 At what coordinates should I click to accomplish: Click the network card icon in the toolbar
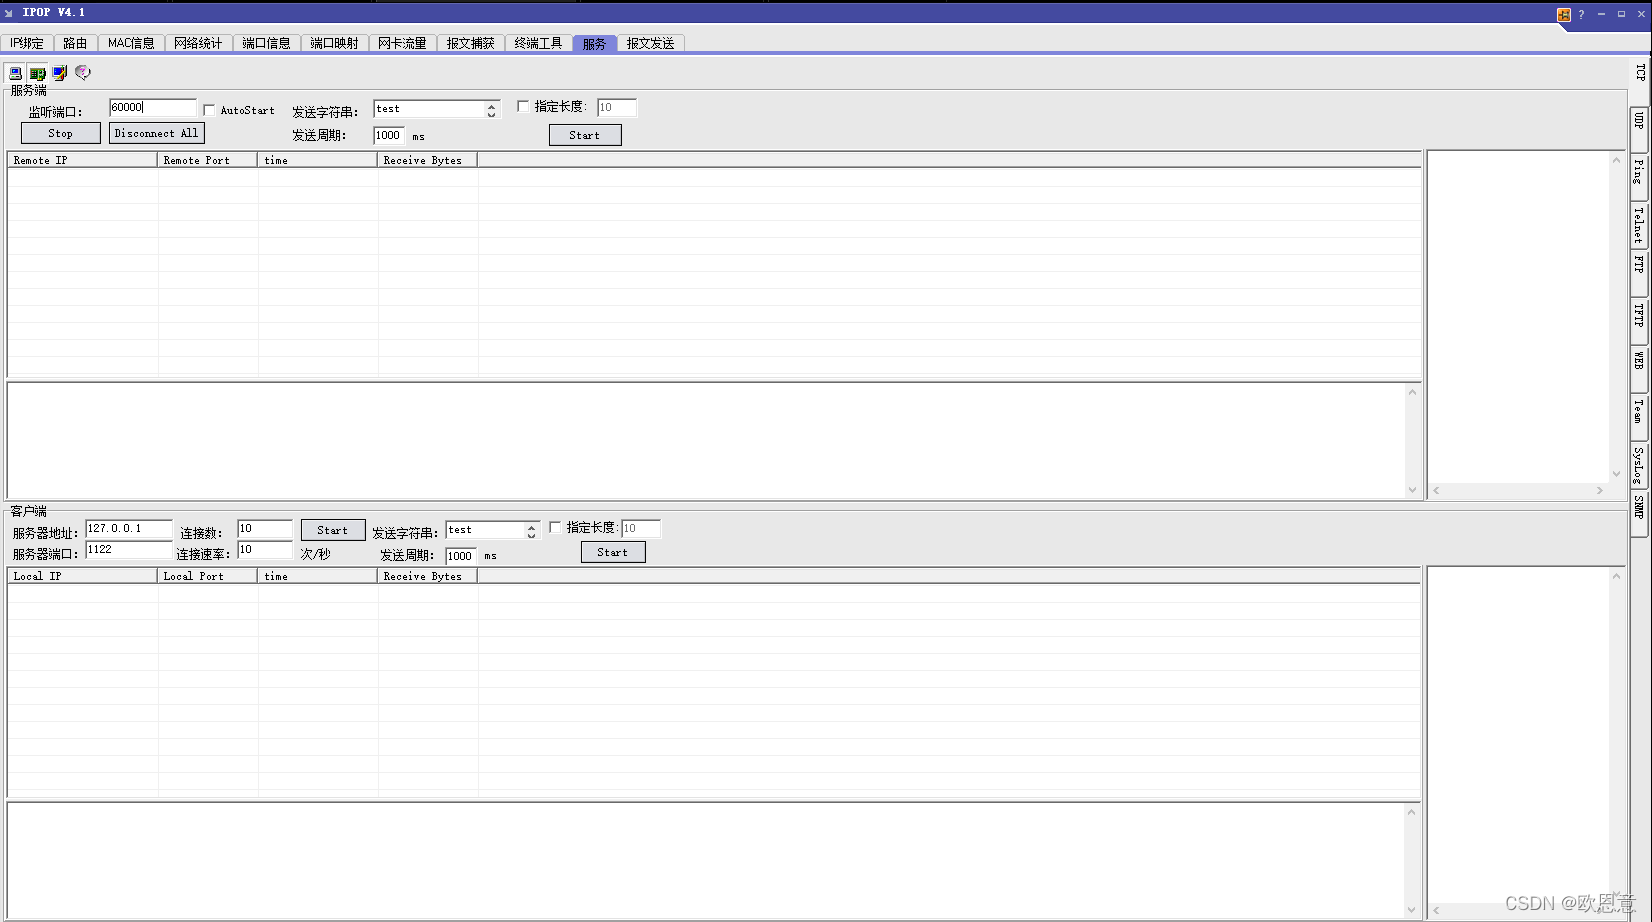coord(37,73)
